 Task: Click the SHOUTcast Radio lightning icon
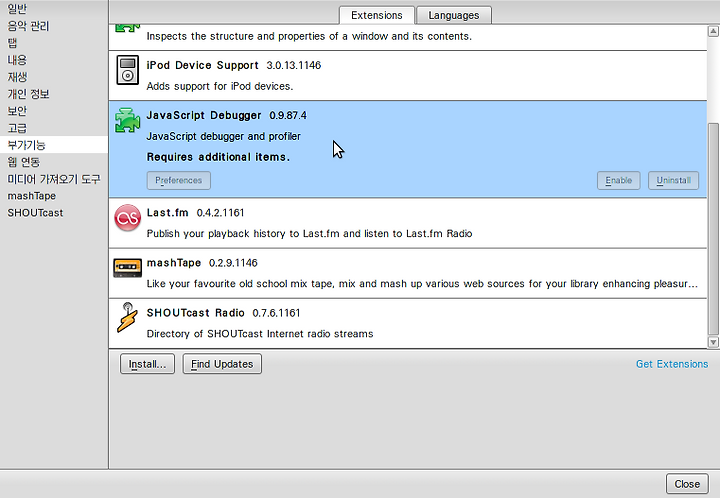(127, 317)
